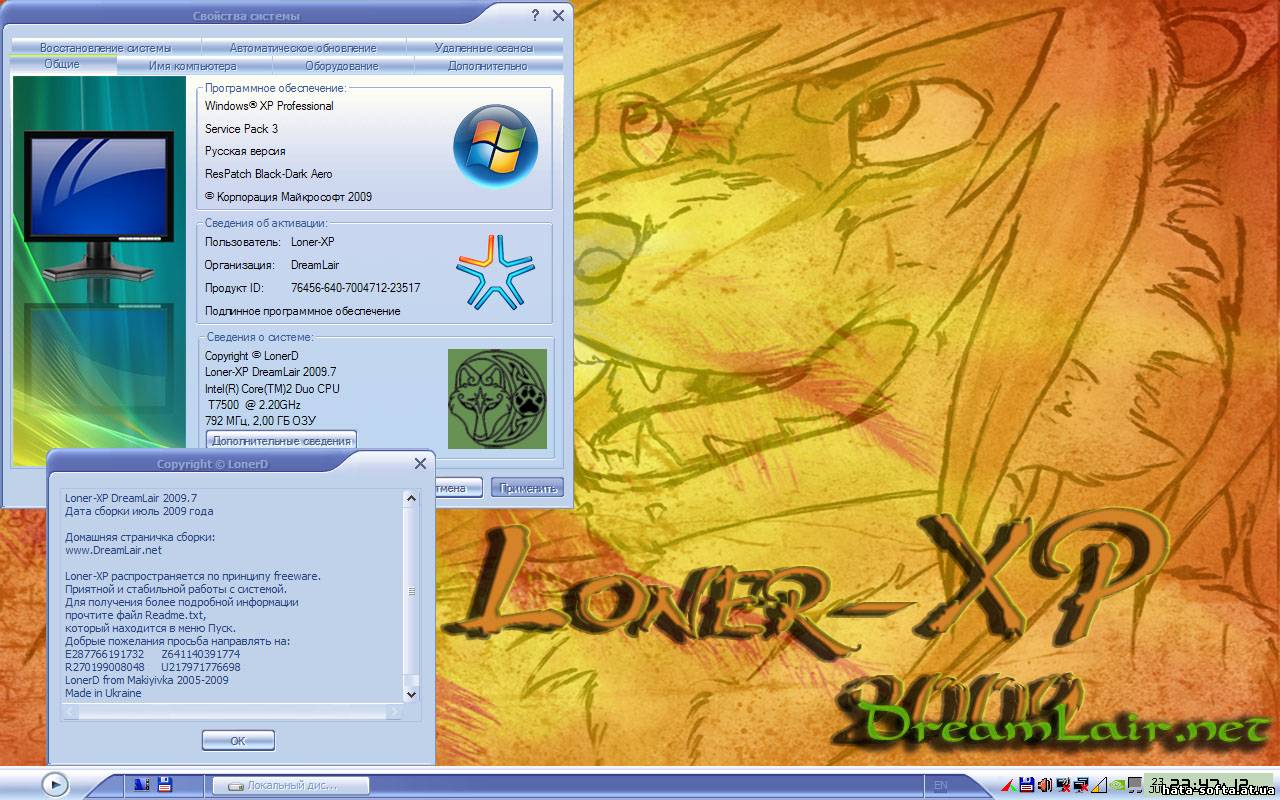Click the floppy disk icon in quick launch
The height and width of the screenshot is (800, 1280).
(x=165, y=785)
